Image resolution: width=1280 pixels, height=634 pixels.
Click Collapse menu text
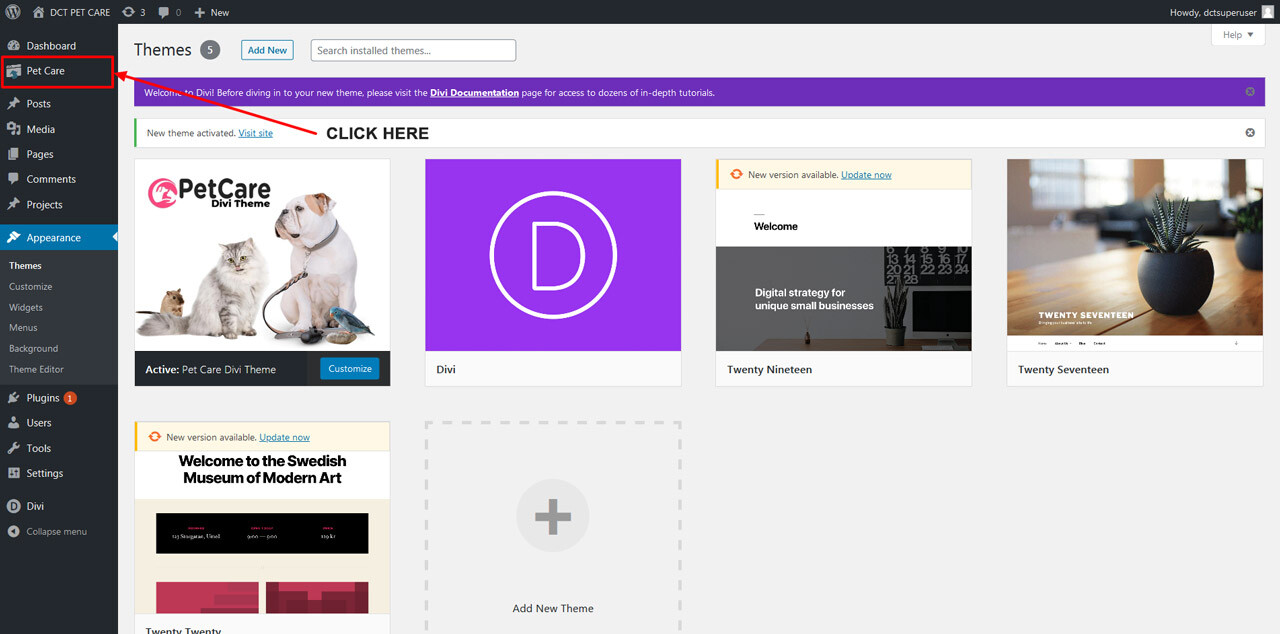pyautogui.click(x=57, y=532)
